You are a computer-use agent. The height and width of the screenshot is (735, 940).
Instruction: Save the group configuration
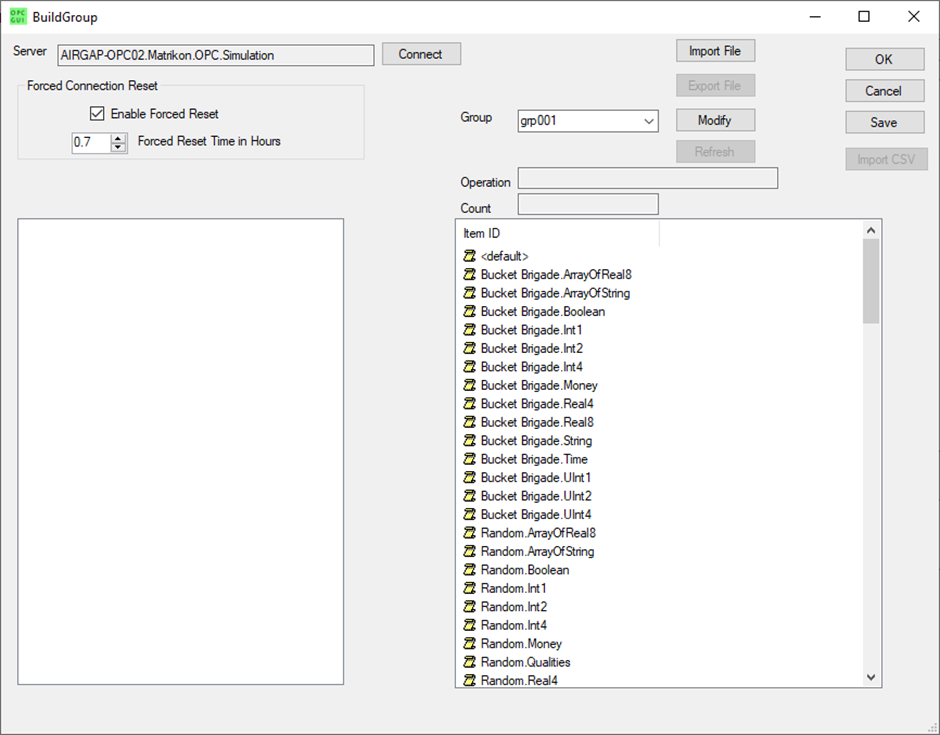coord(885,122)
